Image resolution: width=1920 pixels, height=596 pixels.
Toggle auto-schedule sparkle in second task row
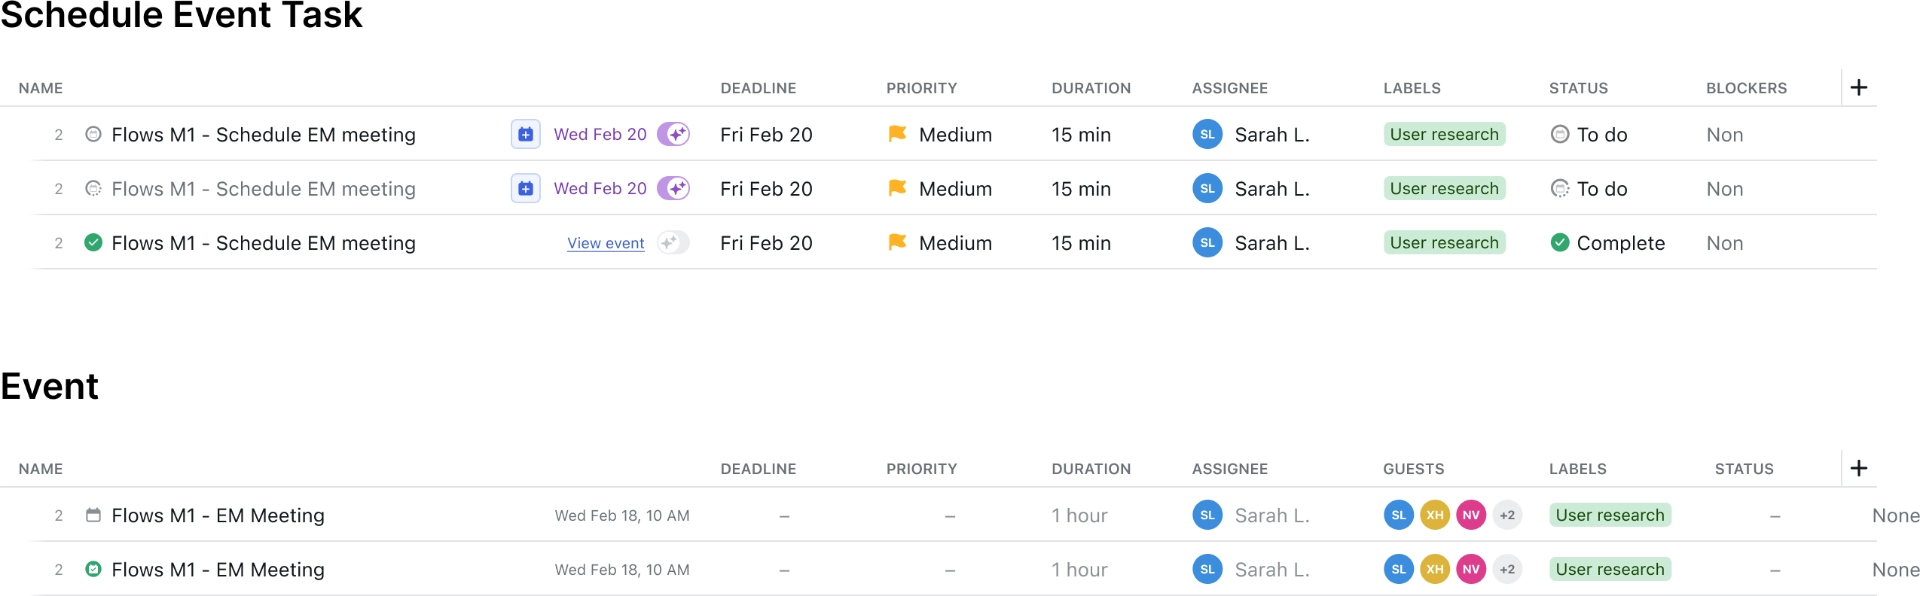click(x=673, y=188)
